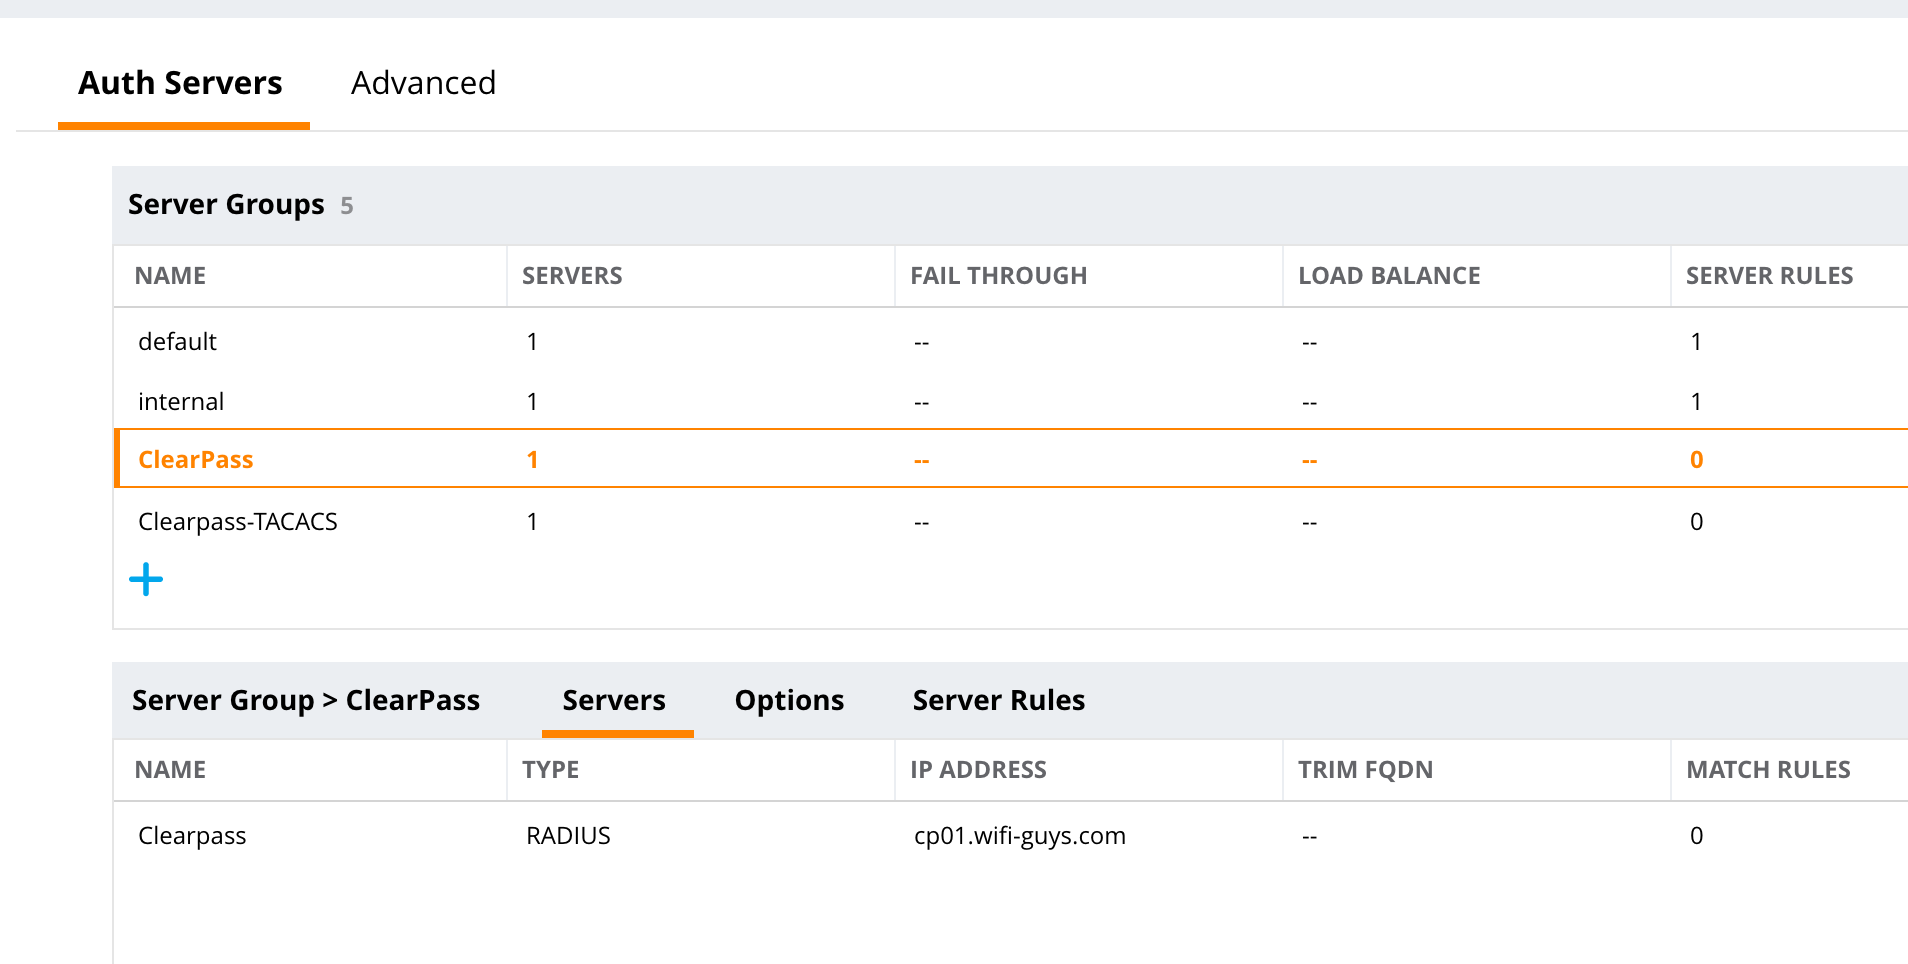Switch to the Advanced tab

(423, 83)
